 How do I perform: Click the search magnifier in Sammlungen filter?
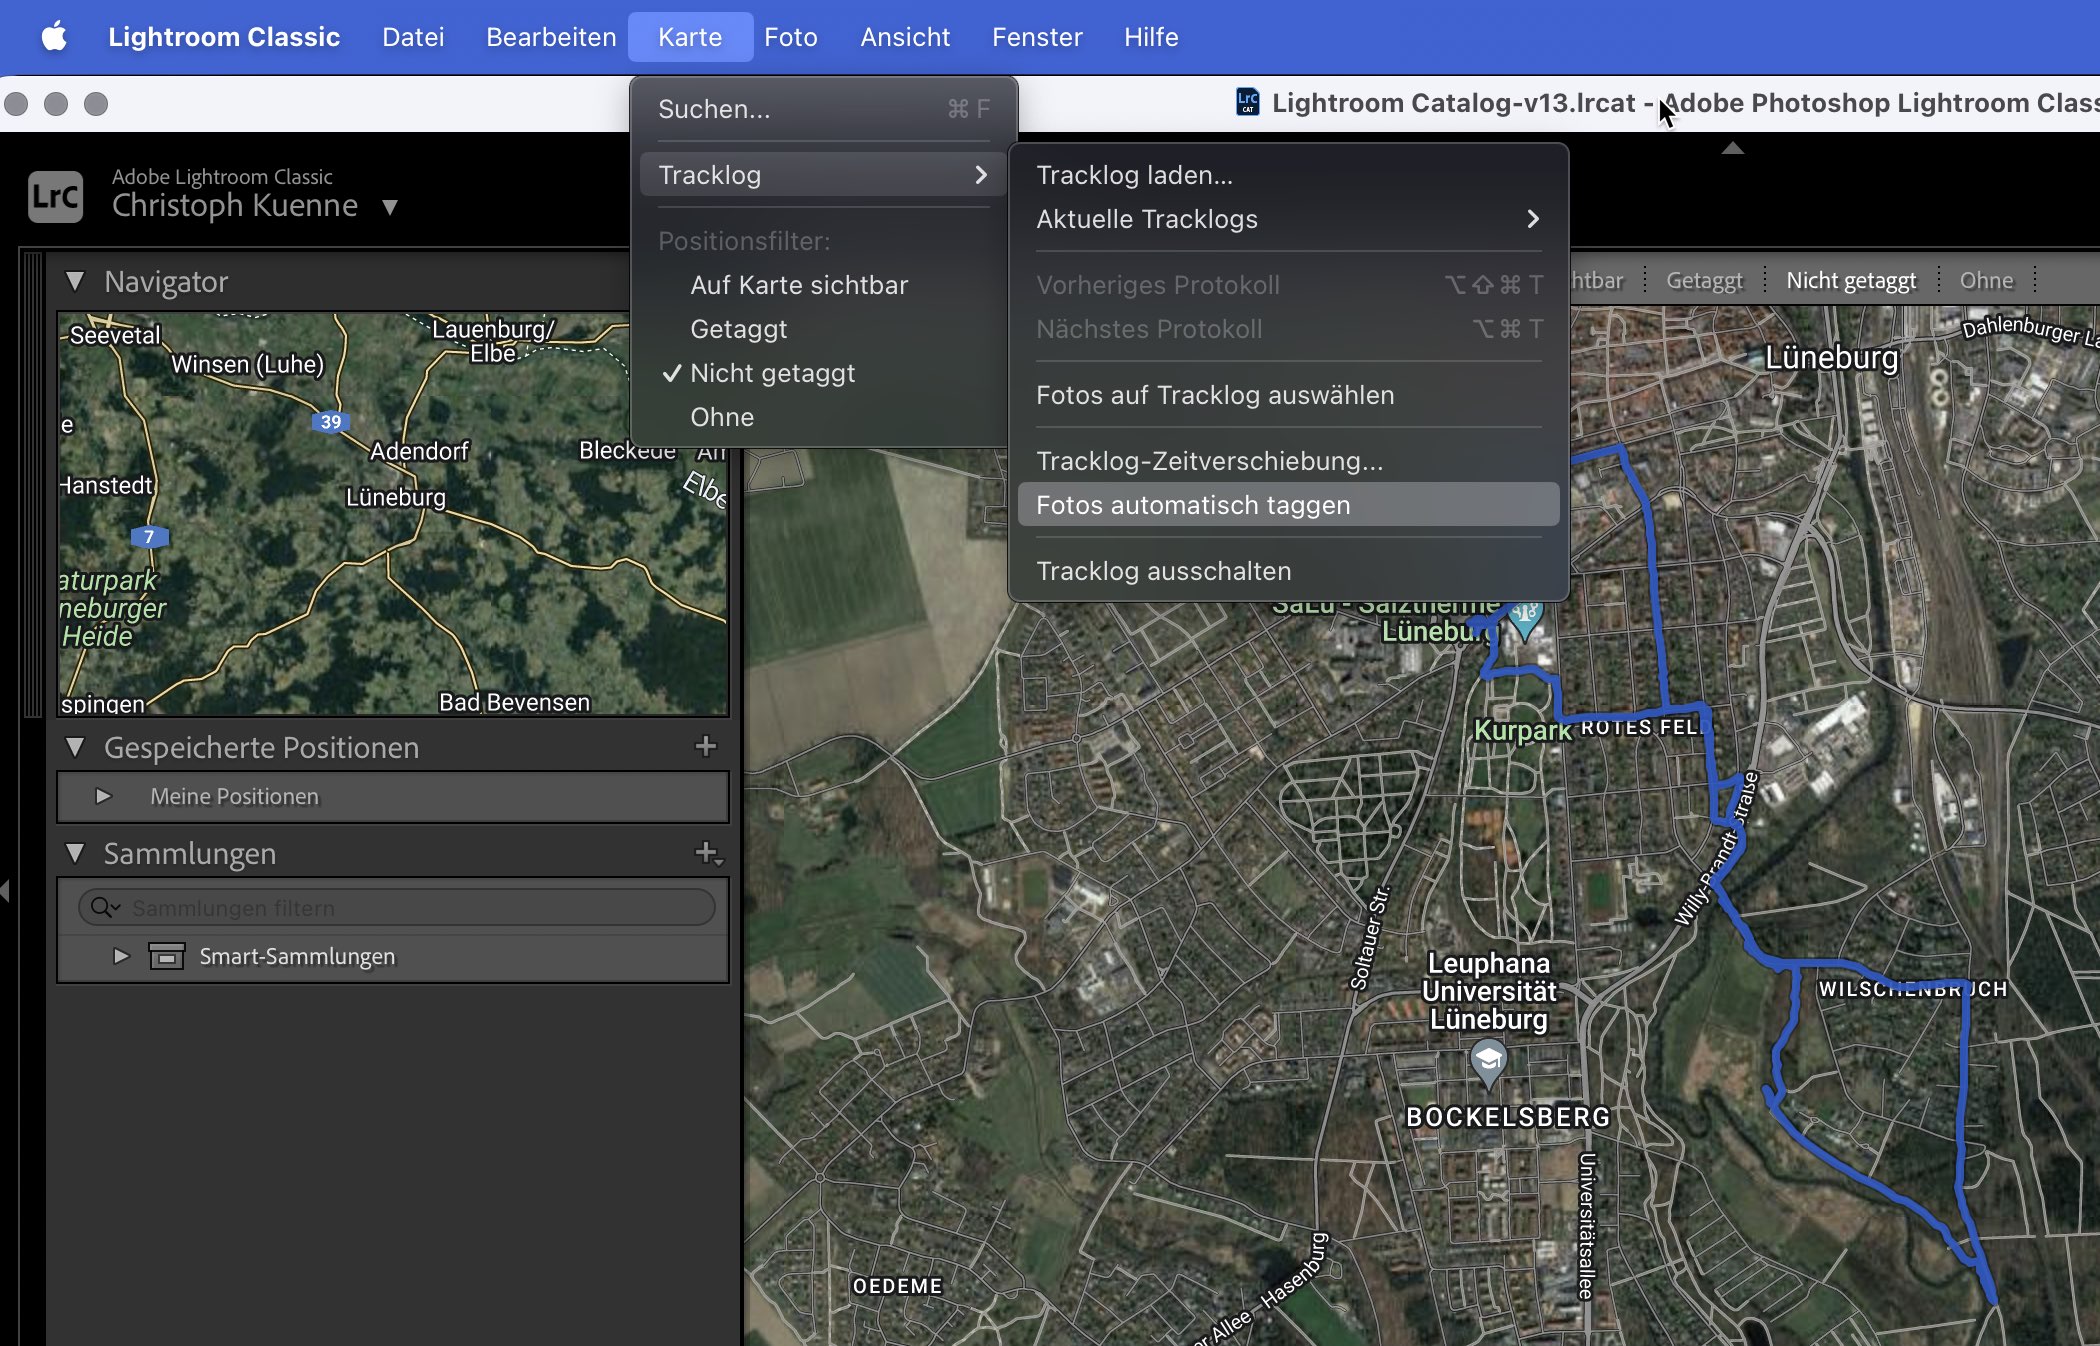[x=102, y=907]
